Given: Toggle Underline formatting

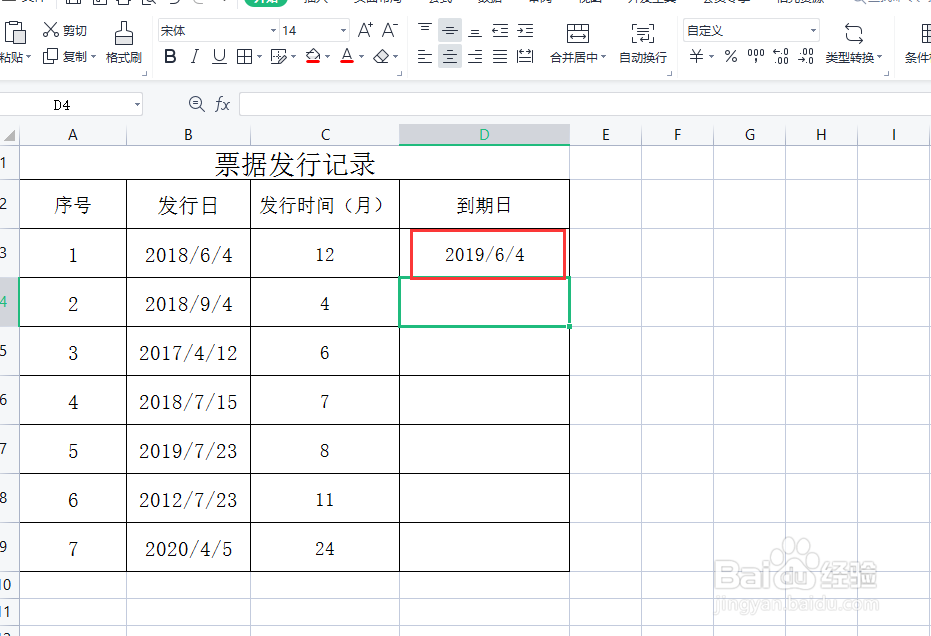Looking at the screenshot, I should coord(219,56).
